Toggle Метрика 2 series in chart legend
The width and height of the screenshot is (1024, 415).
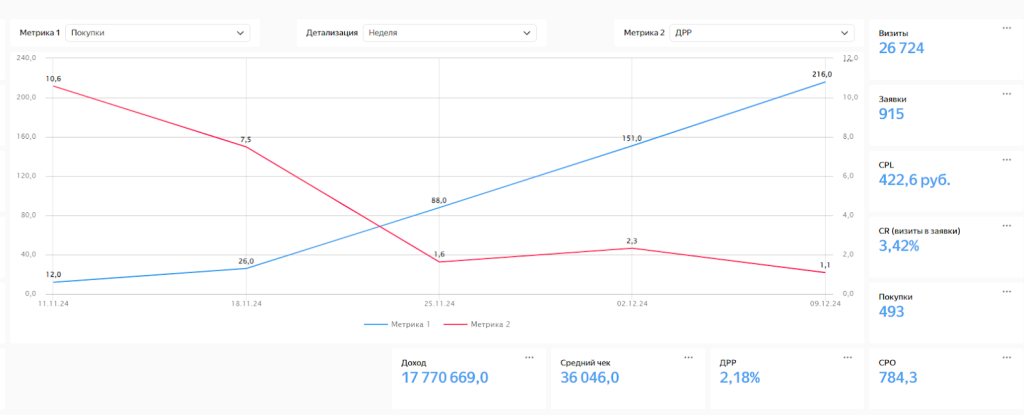coord(477,324)
